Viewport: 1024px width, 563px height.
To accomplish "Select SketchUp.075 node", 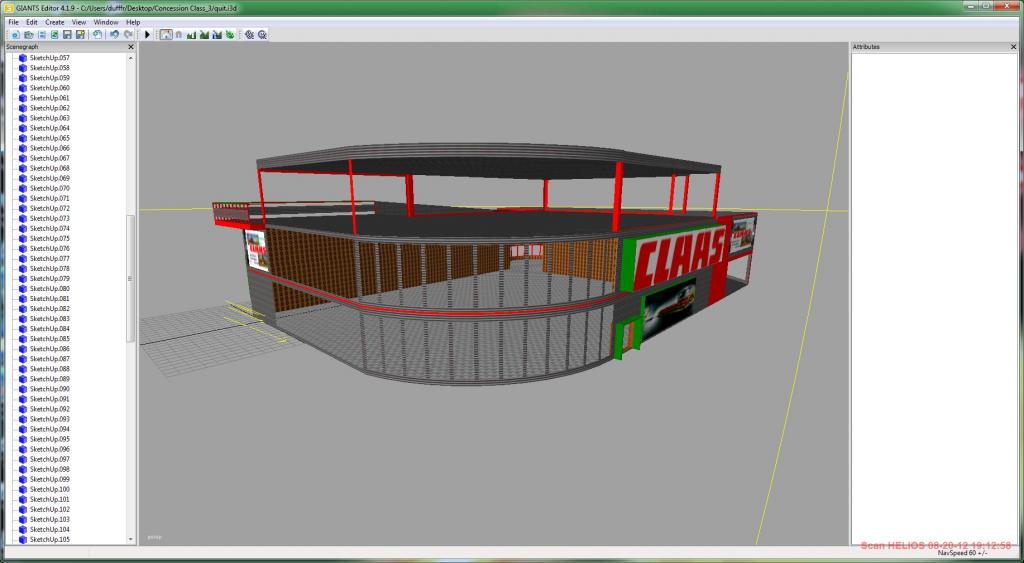I will click(x=50, y=238).
